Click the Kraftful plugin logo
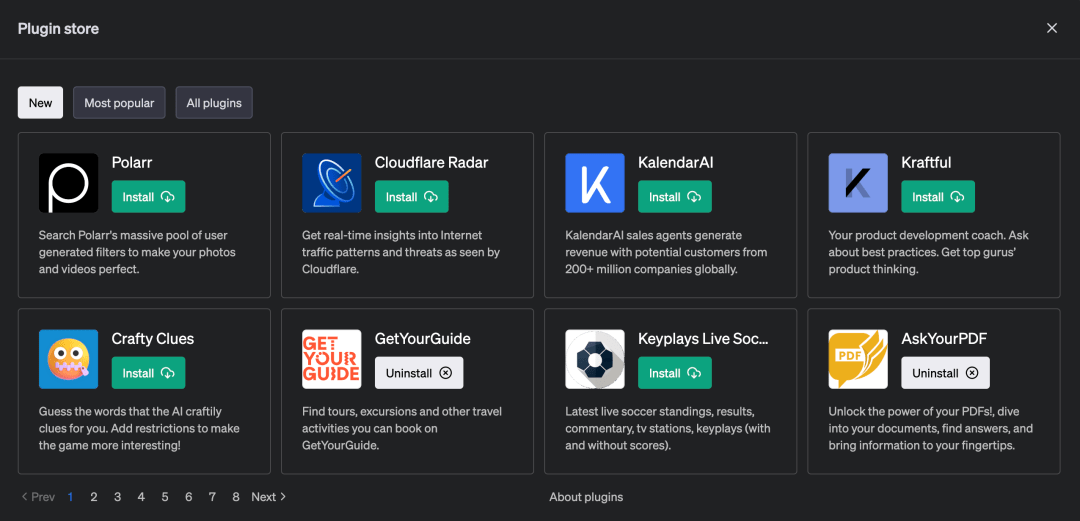The width and height of the screenshot is (1080, 521). [857, 183]
